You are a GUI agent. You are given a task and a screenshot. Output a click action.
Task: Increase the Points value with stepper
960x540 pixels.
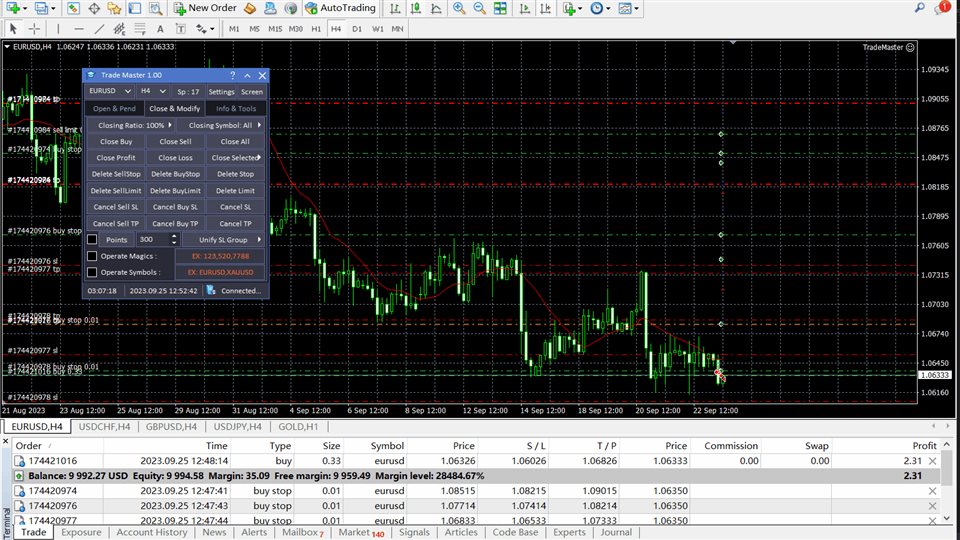pos(174,236)
